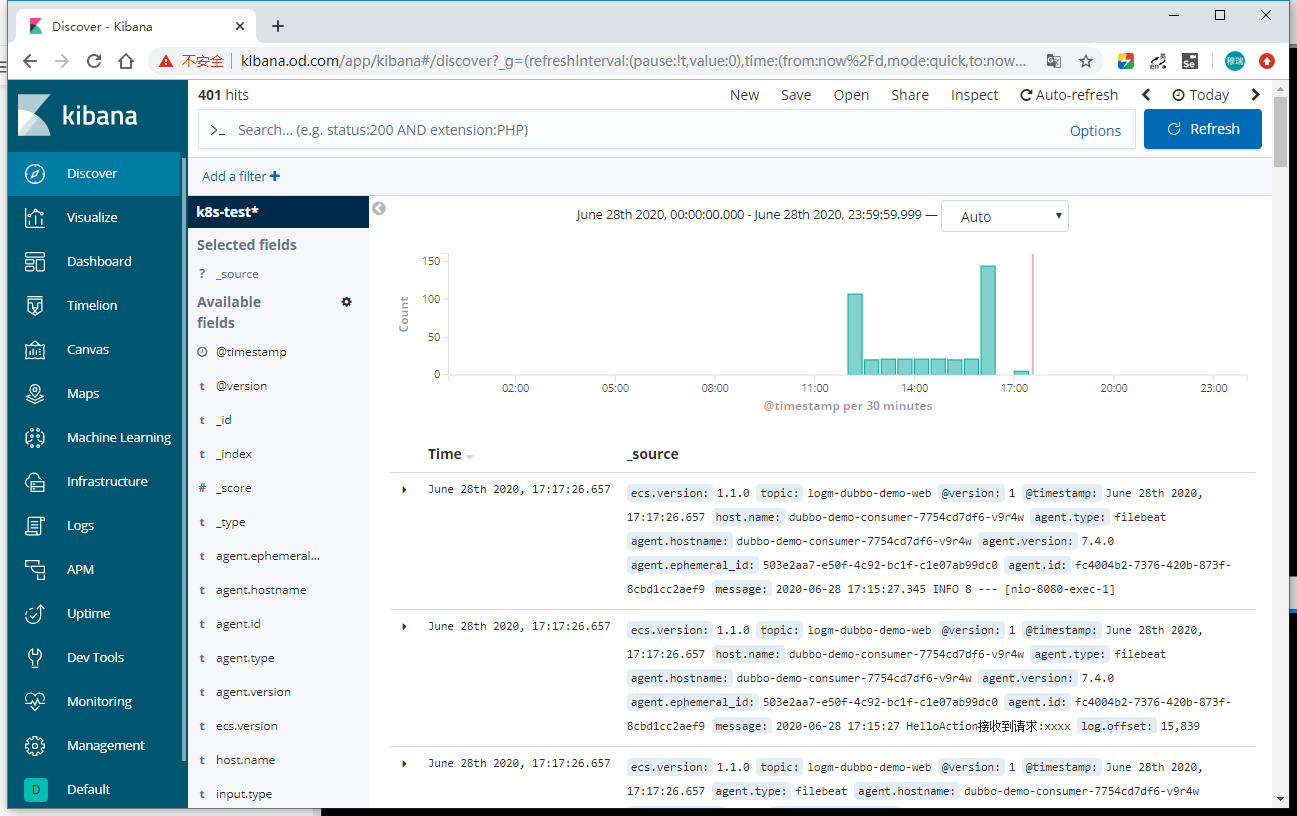Click Add a filter

coord(241,176)
